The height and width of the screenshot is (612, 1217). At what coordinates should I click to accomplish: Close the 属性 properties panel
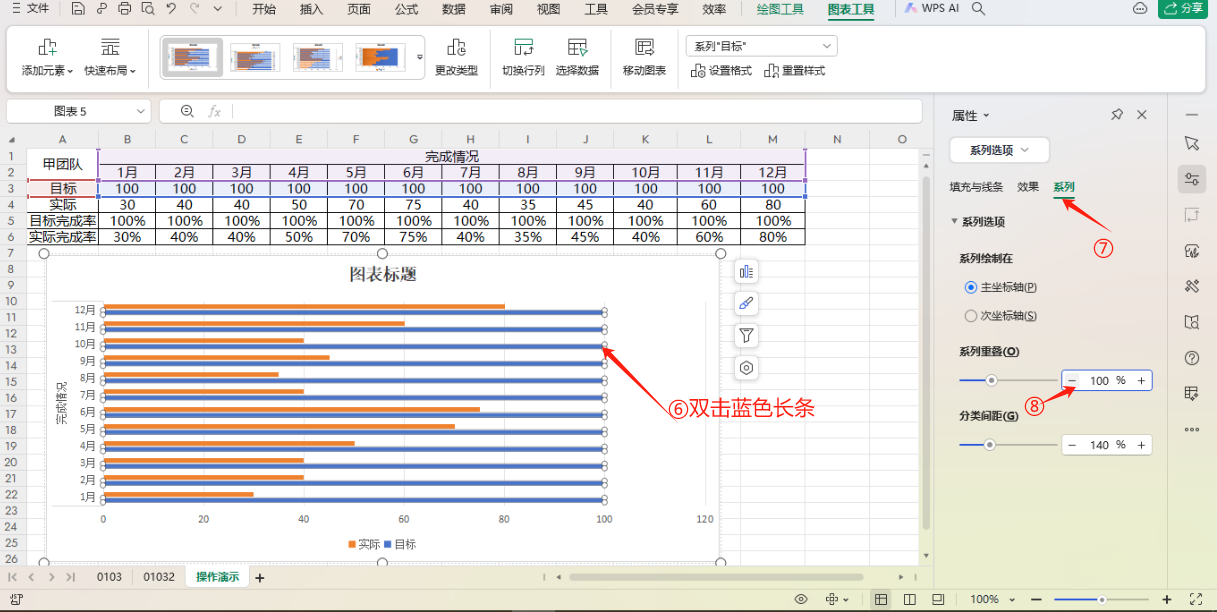1142,115
